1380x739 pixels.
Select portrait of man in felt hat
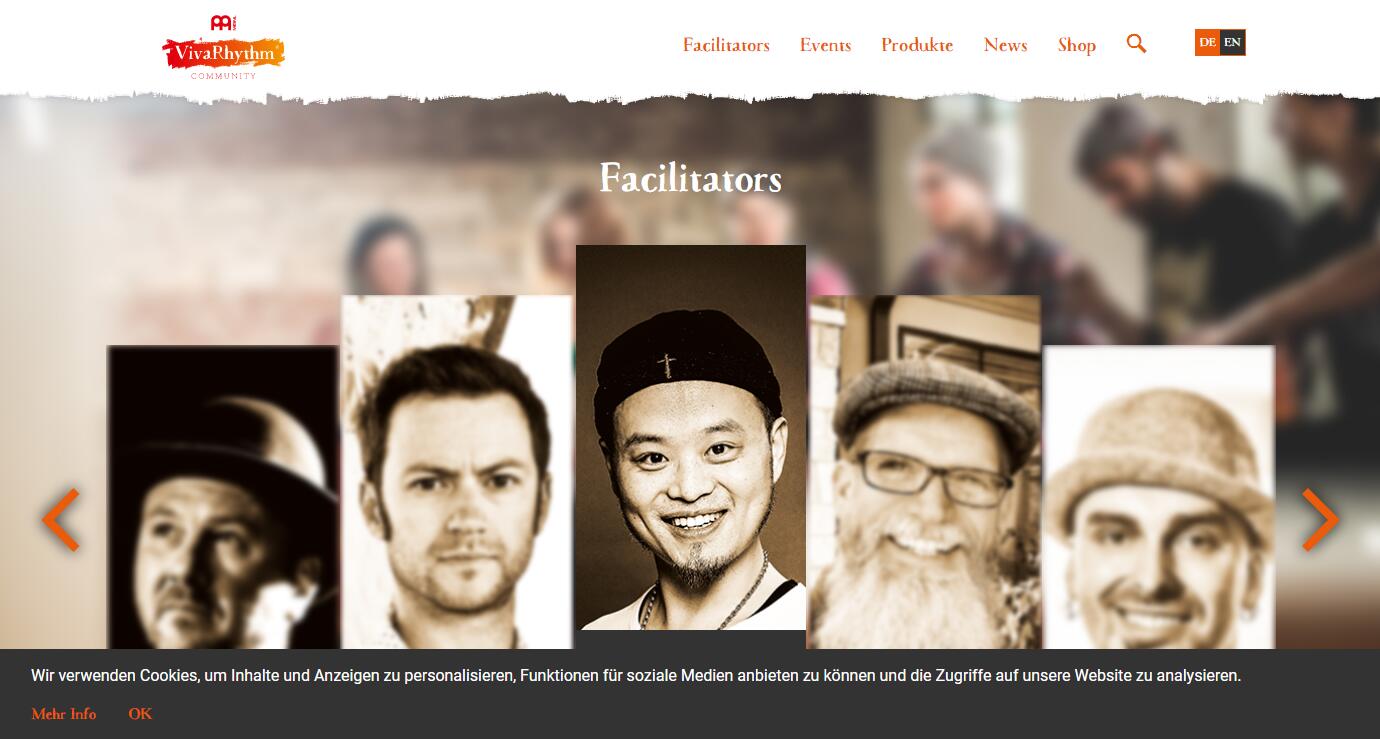1159,497
